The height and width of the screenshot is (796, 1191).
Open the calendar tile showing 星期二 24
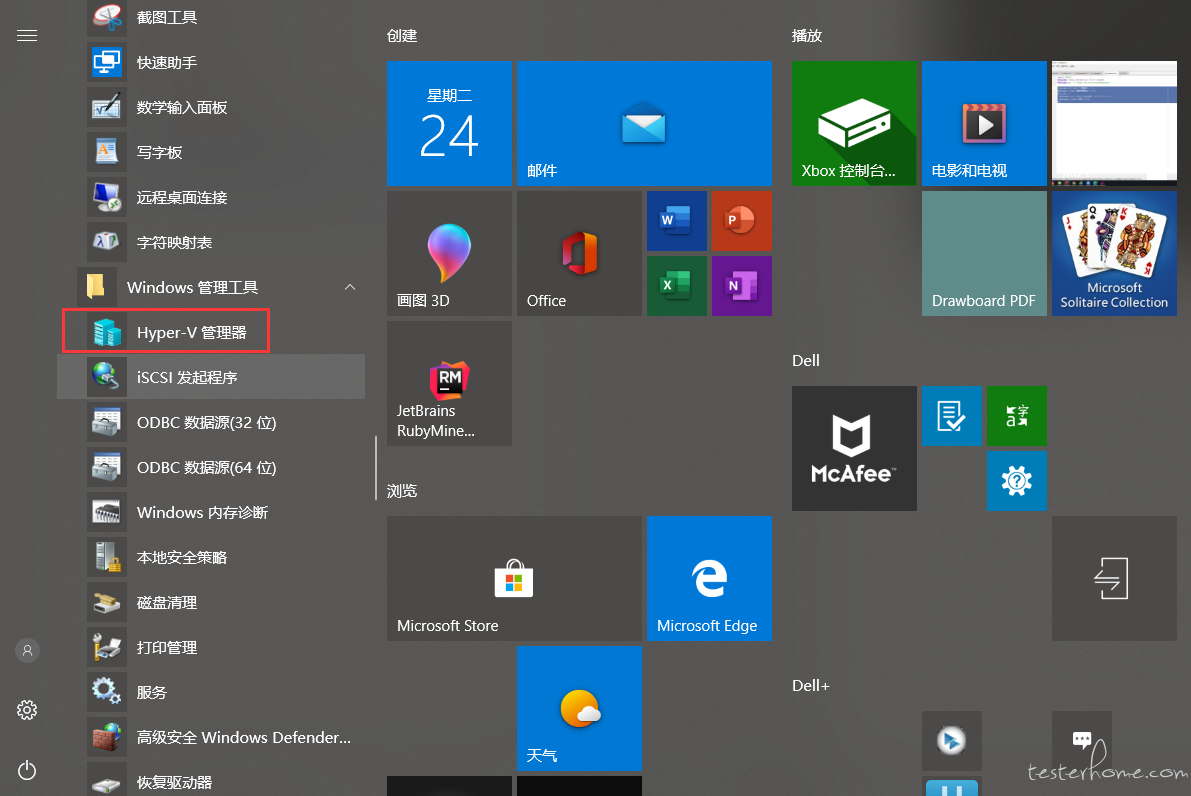(449, 123)
